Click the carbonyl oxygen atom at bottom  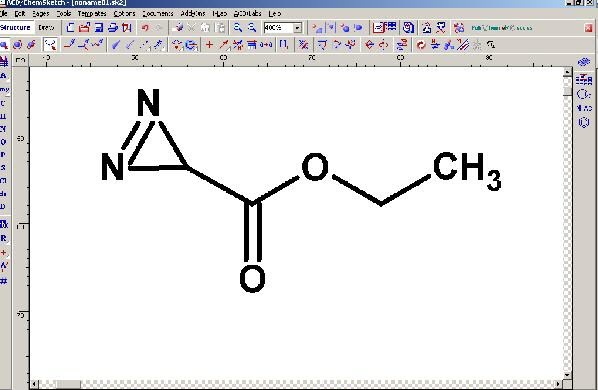coord(252,279)
